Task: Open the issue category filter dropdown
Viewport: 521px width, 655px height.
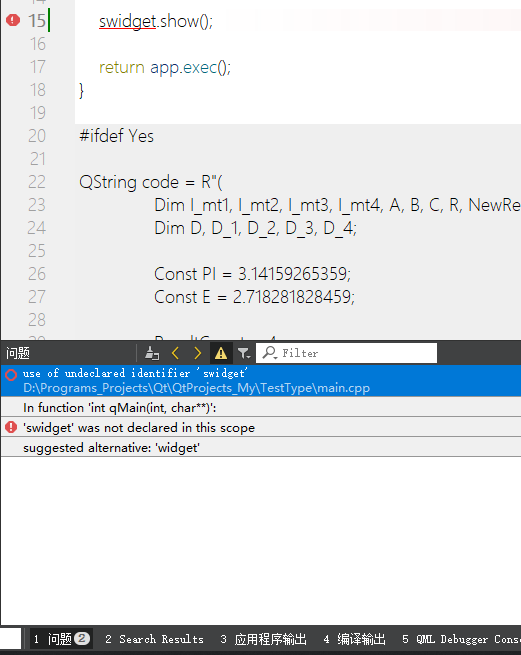Action: (244, 353)
